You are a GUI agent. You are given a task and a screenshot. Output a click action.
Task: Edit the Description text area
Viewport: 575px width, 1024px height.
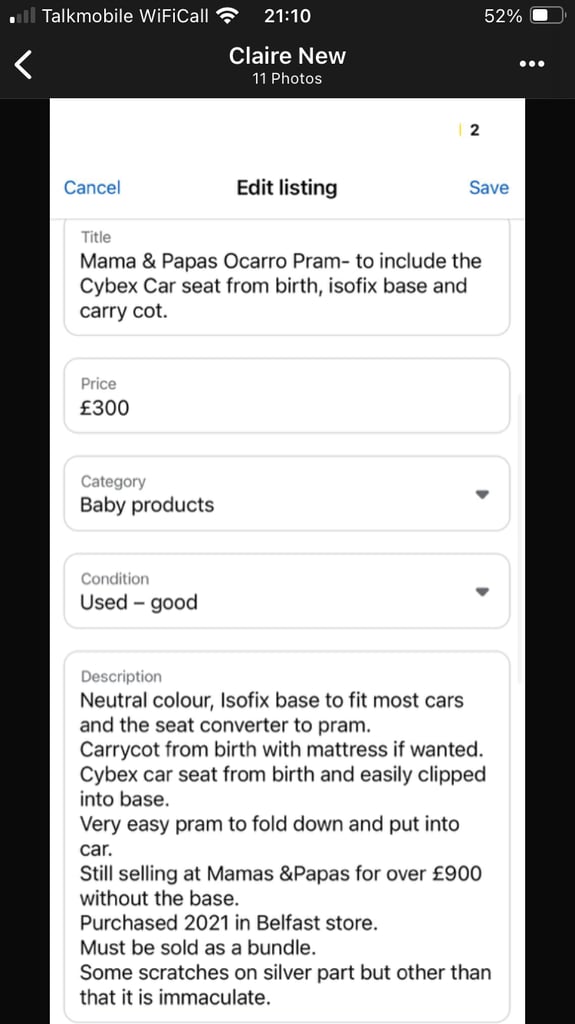(x=286, y=837)
